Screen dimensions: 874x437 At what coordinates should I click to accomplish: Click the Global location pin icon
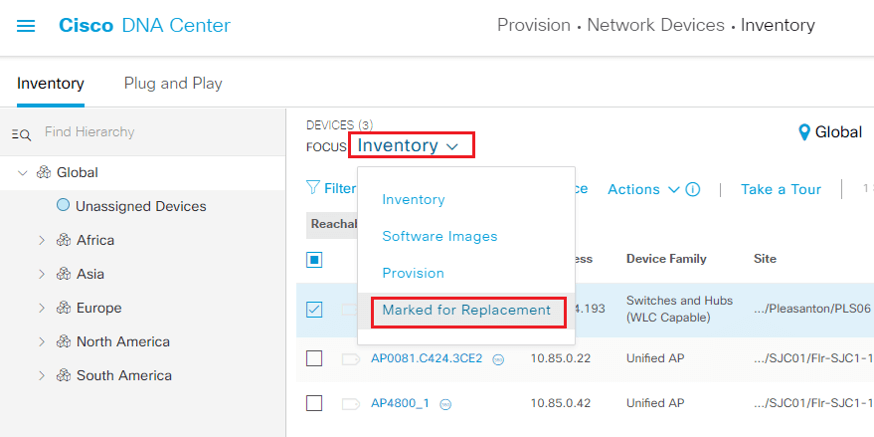804,132
